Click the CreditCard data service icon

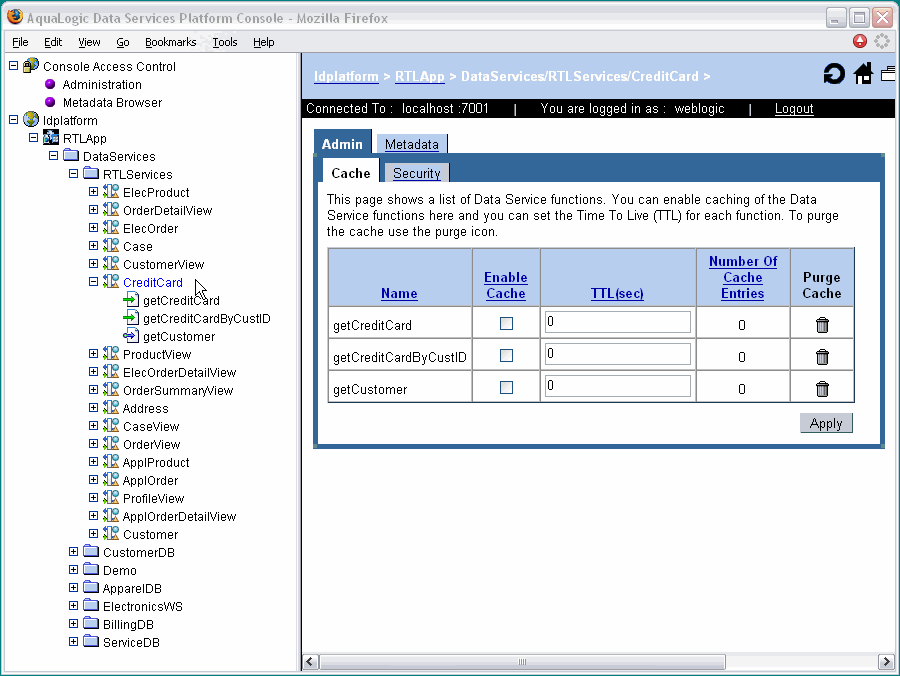click(x=111, y=281)
